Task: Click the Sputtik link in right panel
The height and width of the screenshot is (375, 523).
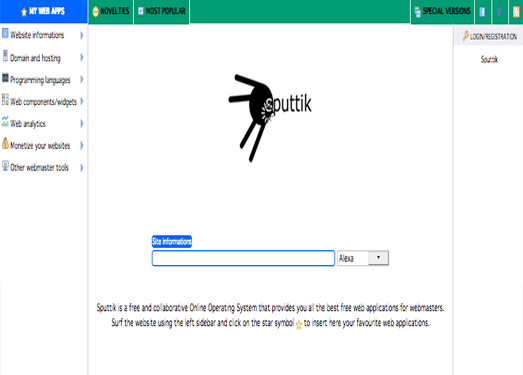Action: (489, 59)
